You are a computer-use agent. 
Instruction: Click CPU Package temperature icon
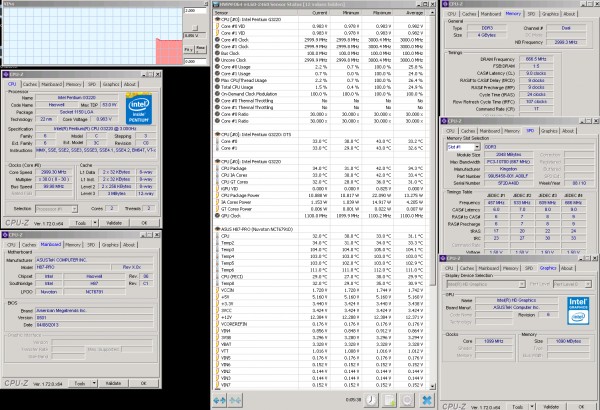(x=217, y=168)
